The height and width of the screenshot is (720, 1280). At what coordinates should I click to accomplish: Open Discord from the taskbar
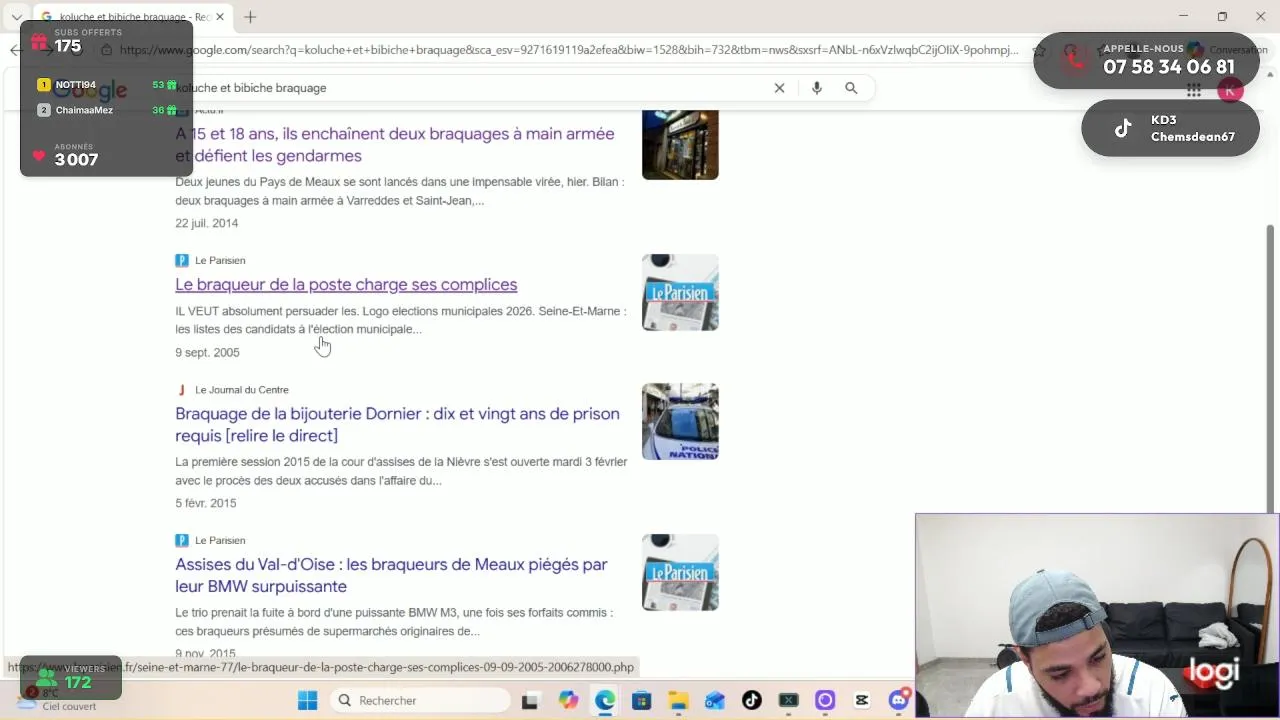point(898,700)
